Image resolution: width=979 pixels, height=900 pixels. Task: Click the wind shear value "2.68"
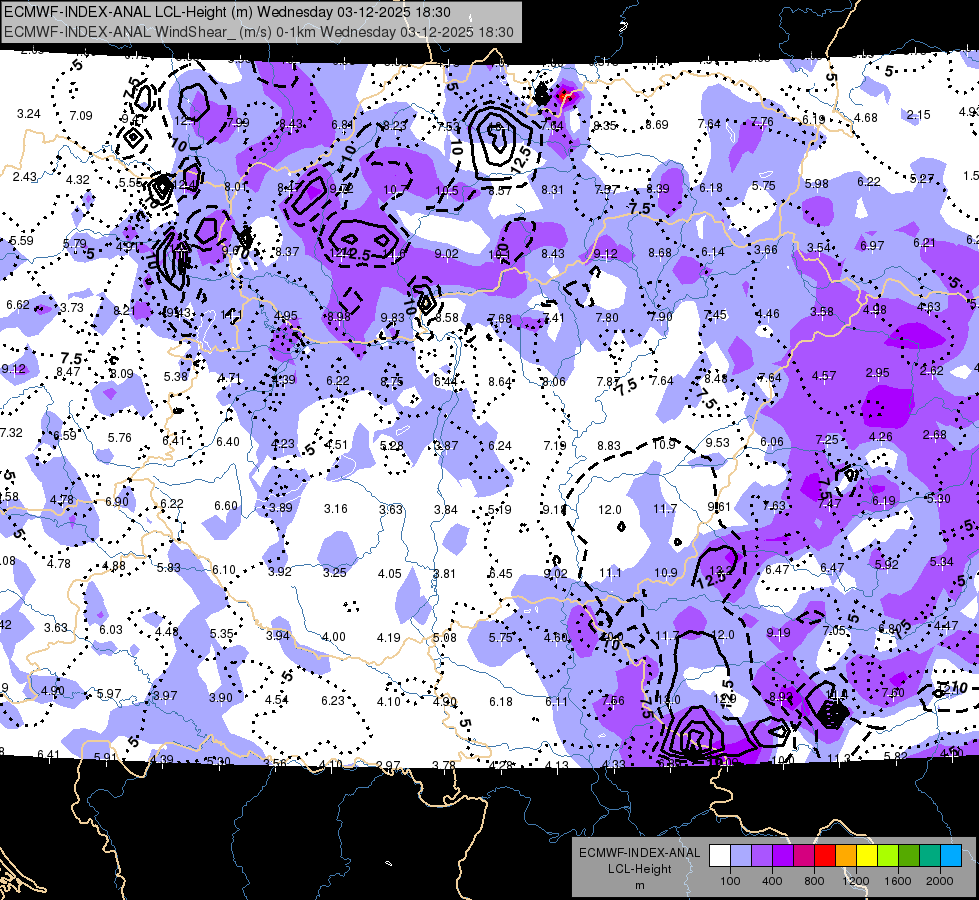934,435
